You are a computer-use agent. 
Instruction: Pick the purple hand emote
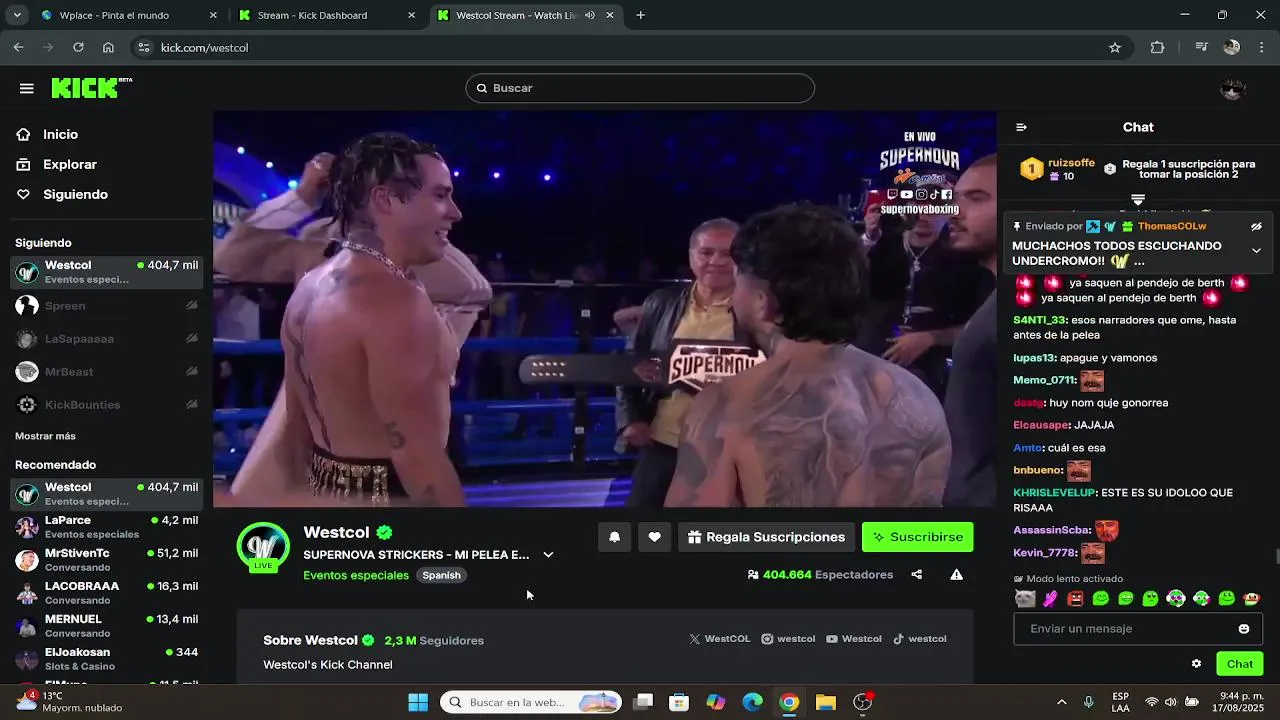point(1050,599)
